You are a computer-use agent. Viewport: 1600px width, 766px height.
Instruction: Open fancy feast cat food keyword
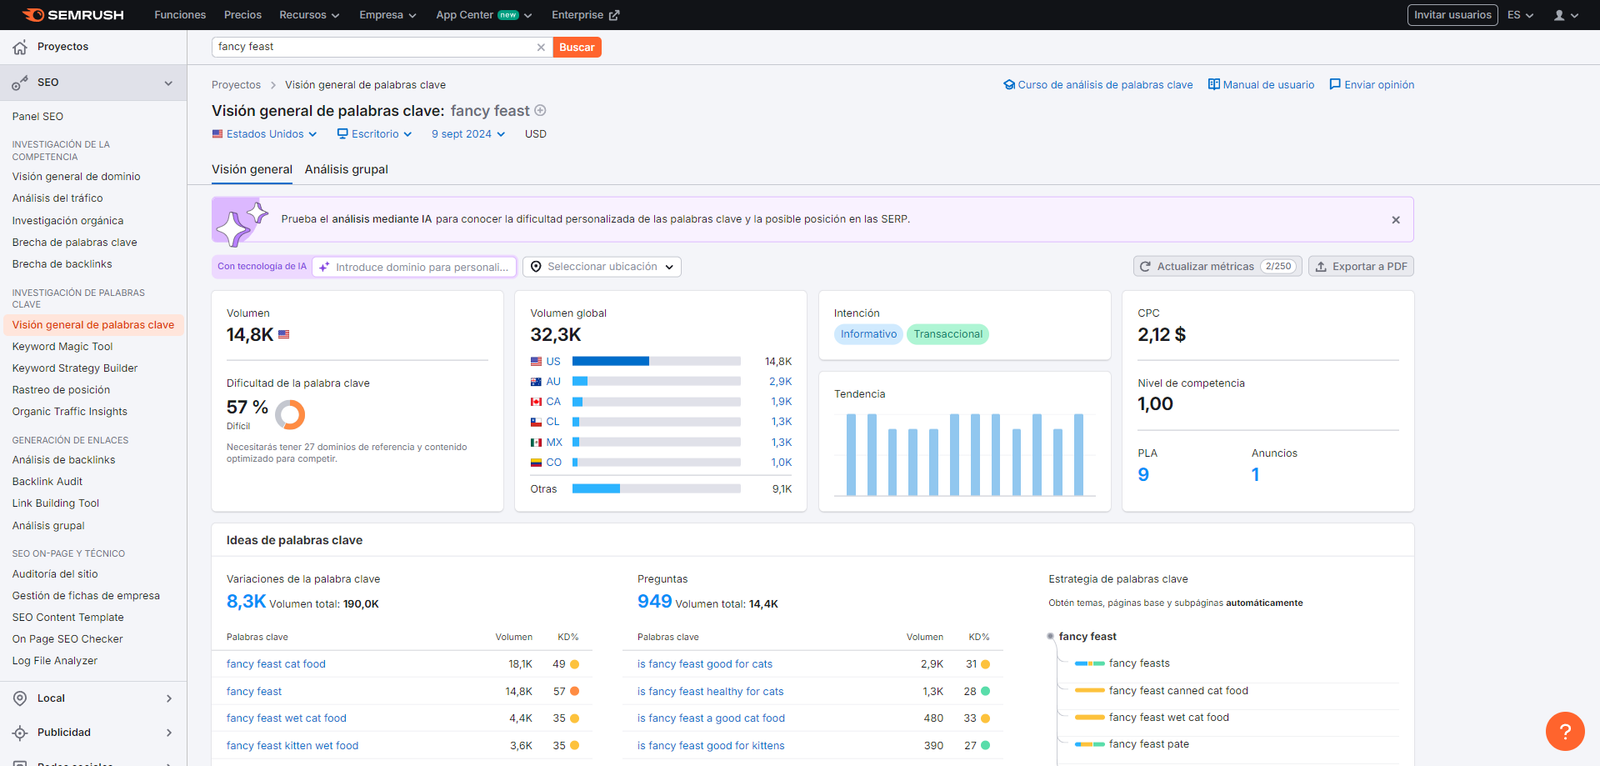point(276,664)
